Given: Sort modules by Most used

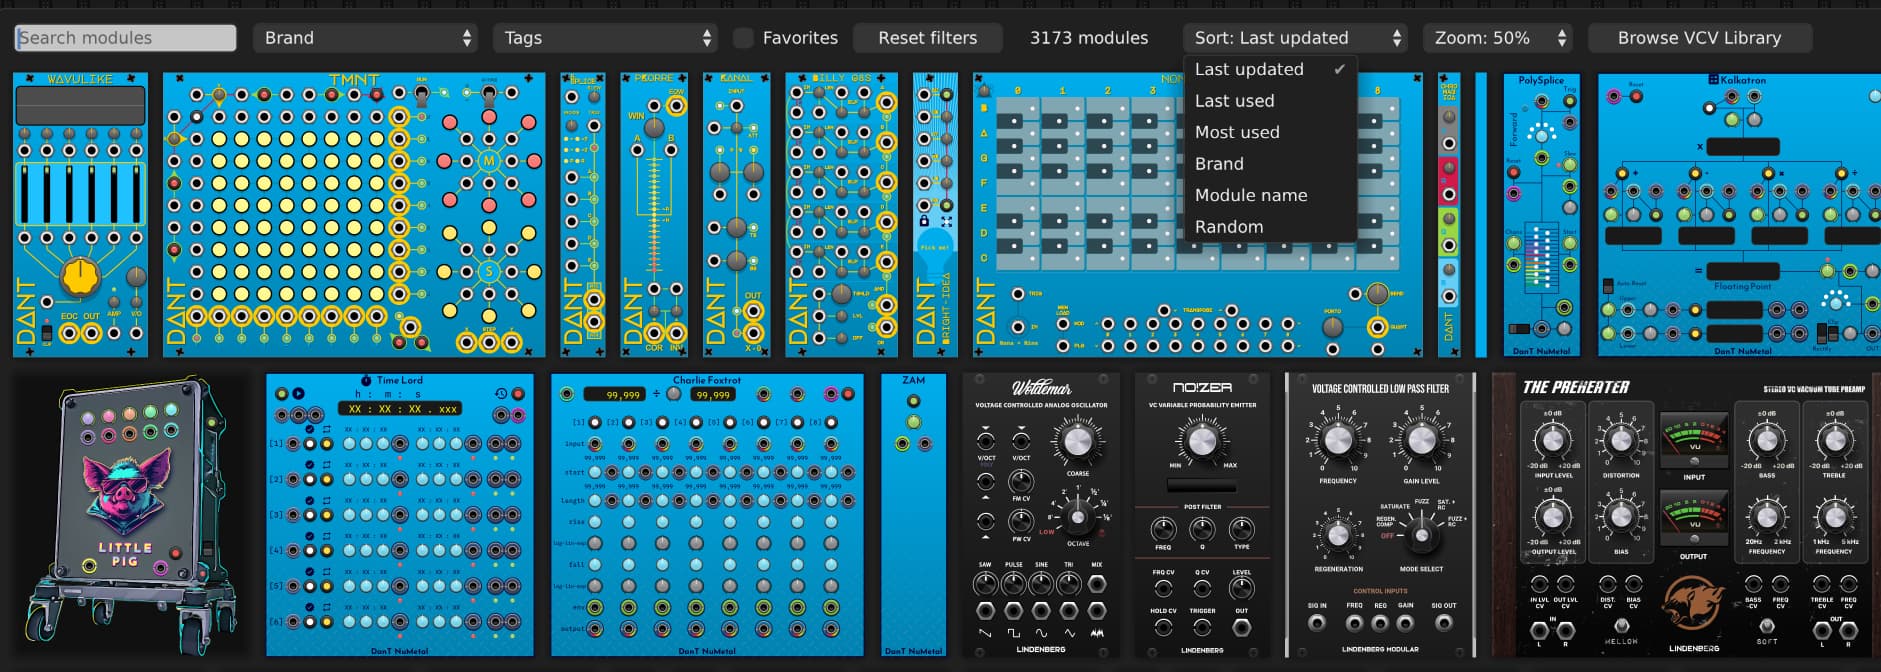Looking at the screenshot, I should pos(1237,132).
